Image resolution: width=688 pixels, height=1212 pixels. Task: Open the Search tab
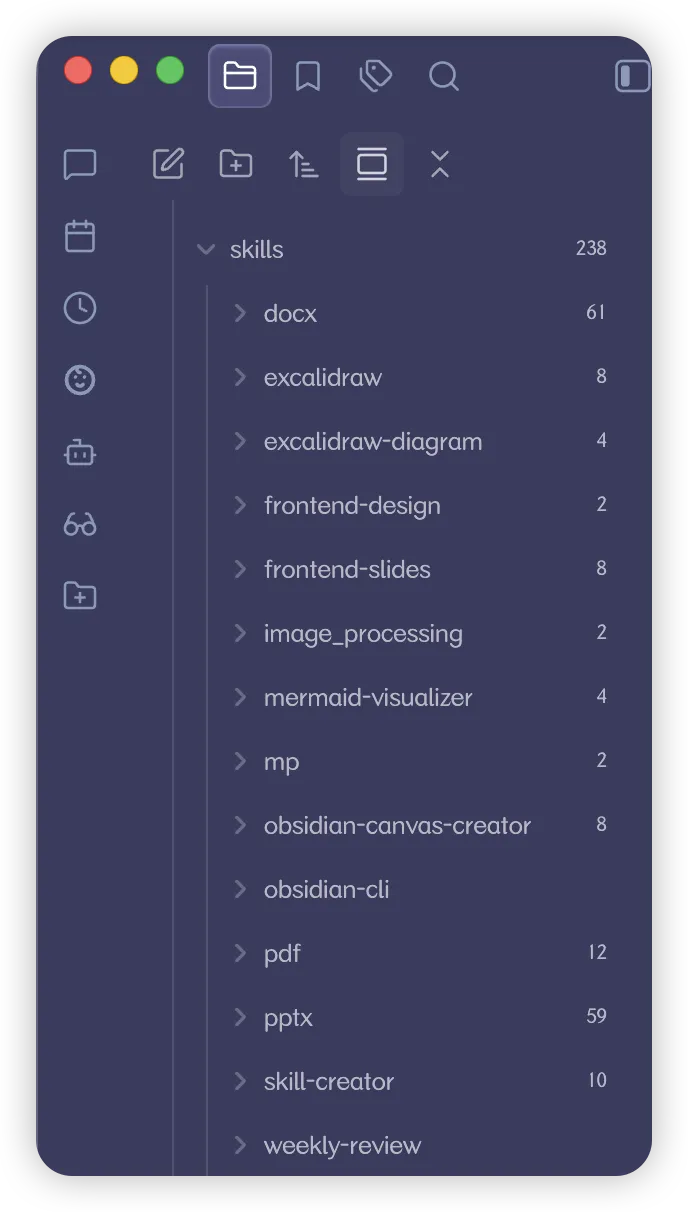(x=443, y=76)
